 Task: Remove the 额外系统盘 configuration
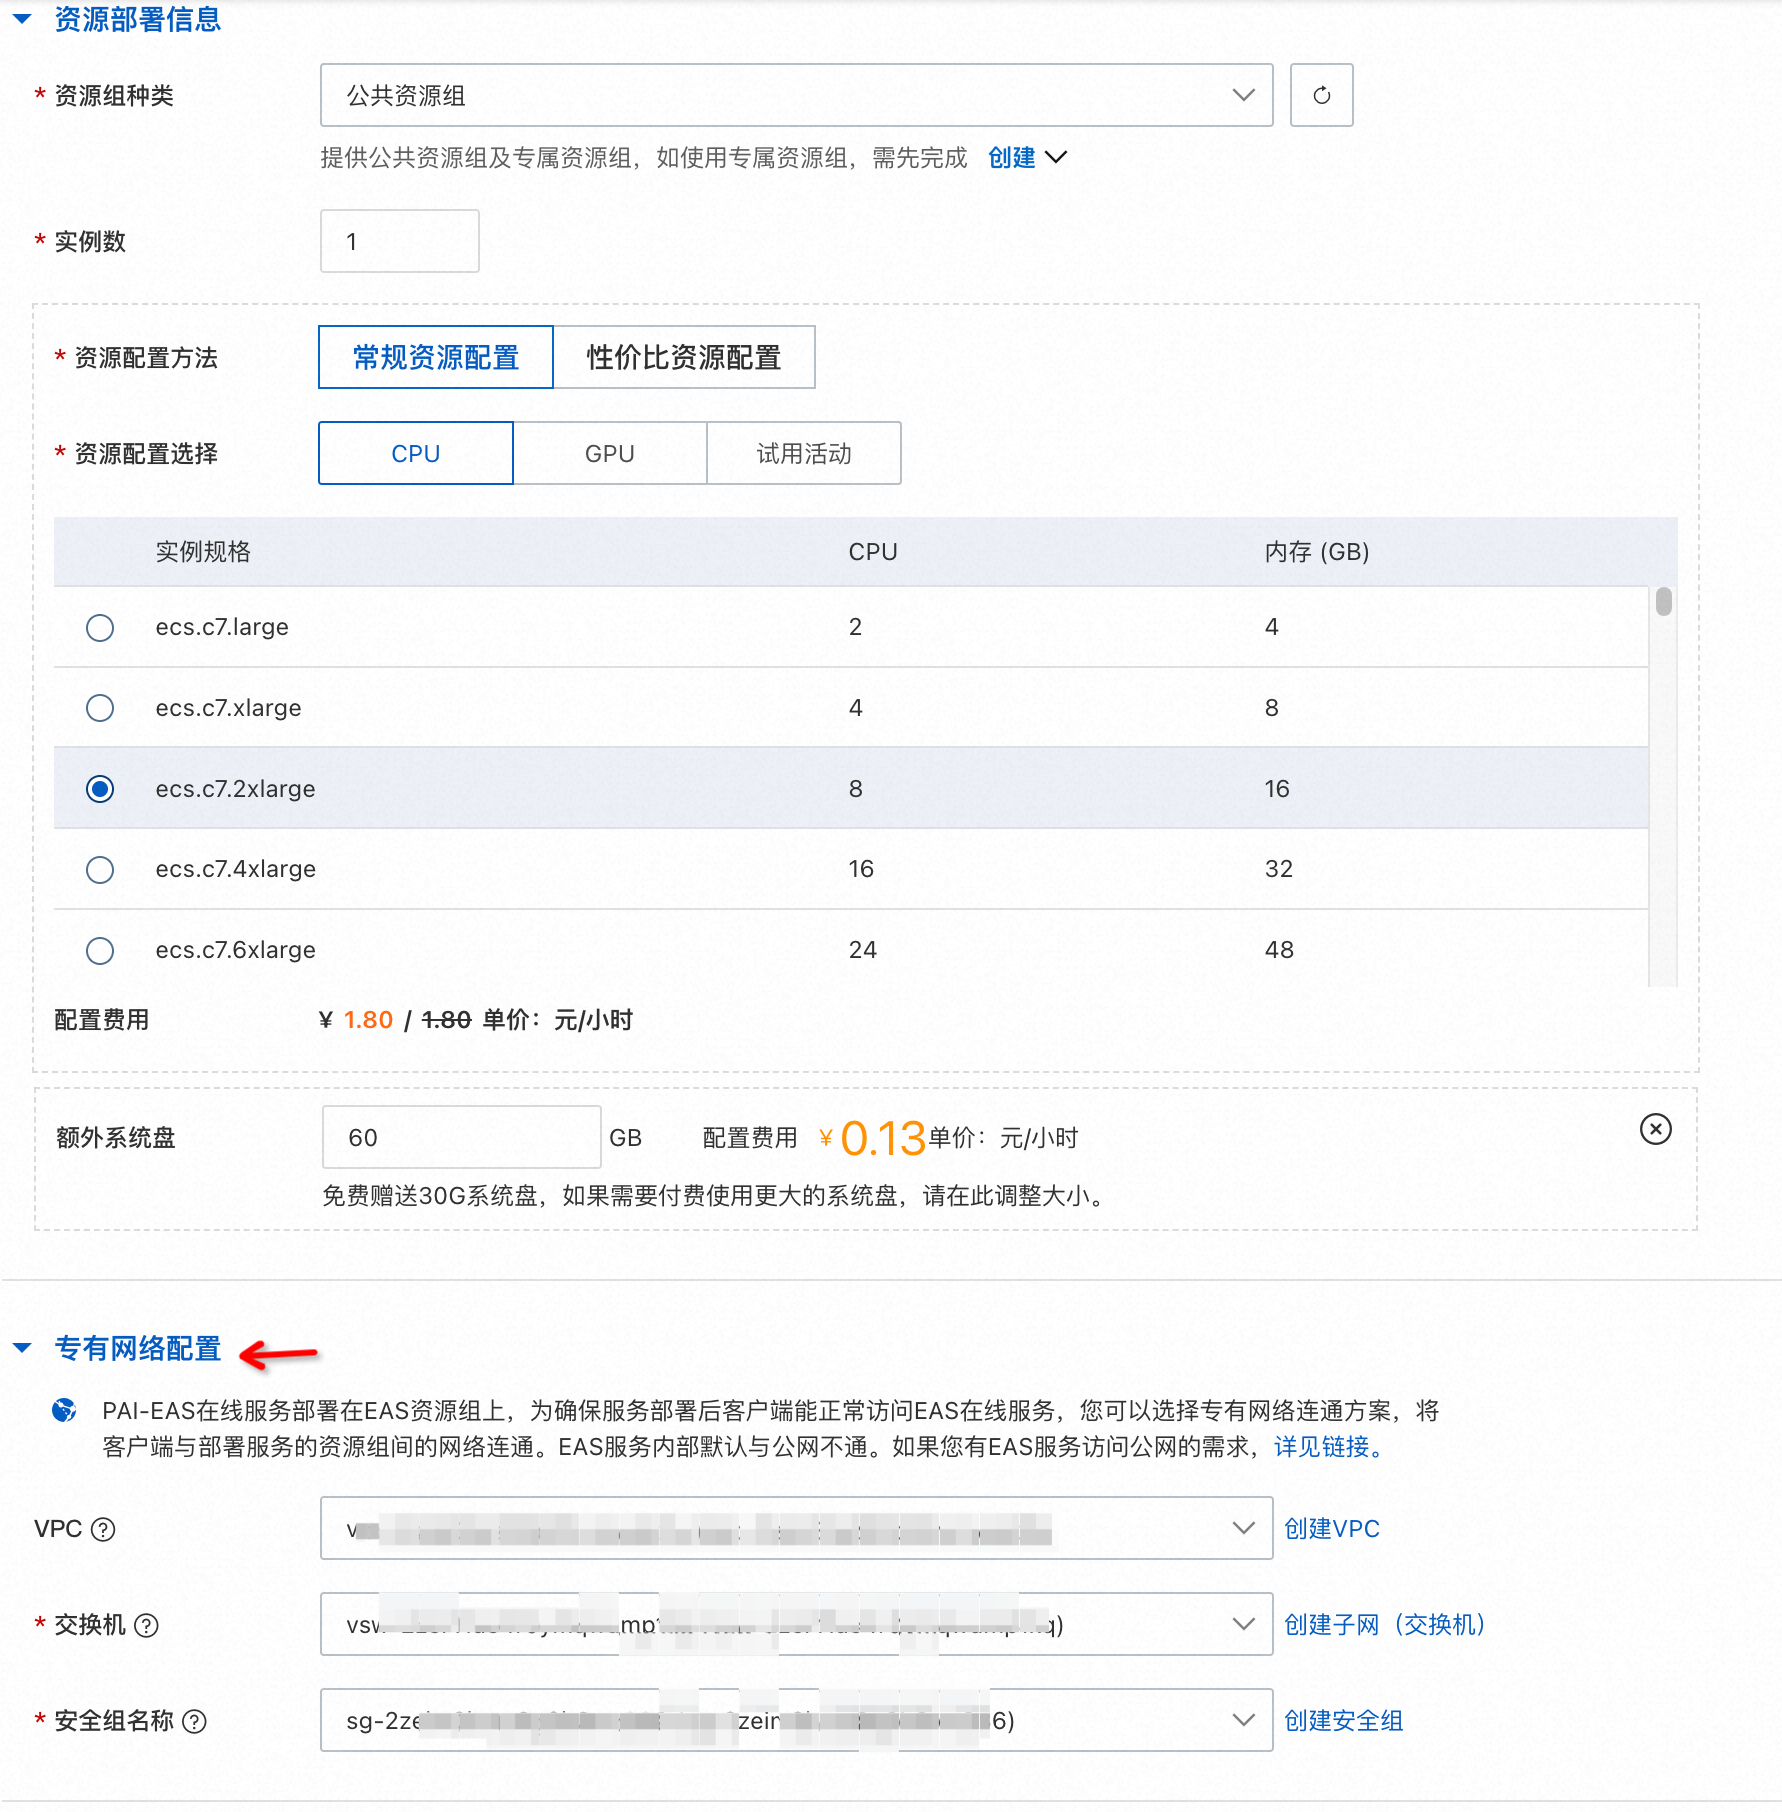tap(1655, 1130)
